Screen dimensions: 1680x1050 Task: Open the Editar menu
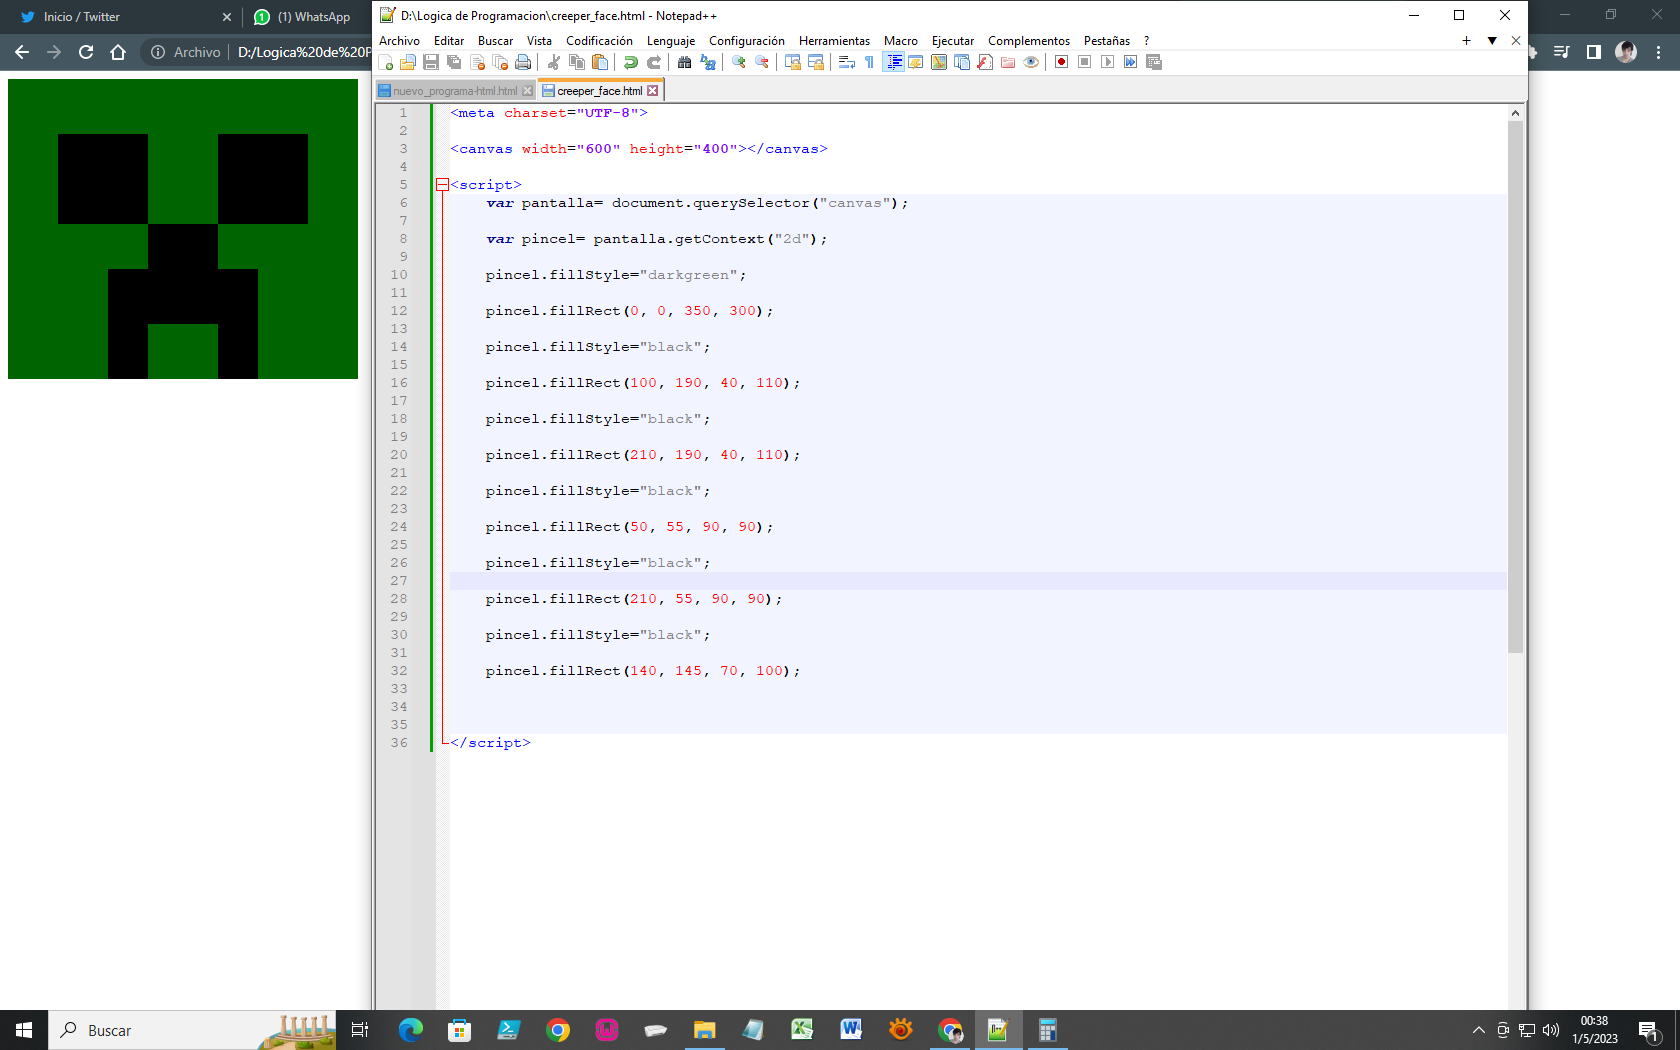pyautogui.click(x=449, y=41)
